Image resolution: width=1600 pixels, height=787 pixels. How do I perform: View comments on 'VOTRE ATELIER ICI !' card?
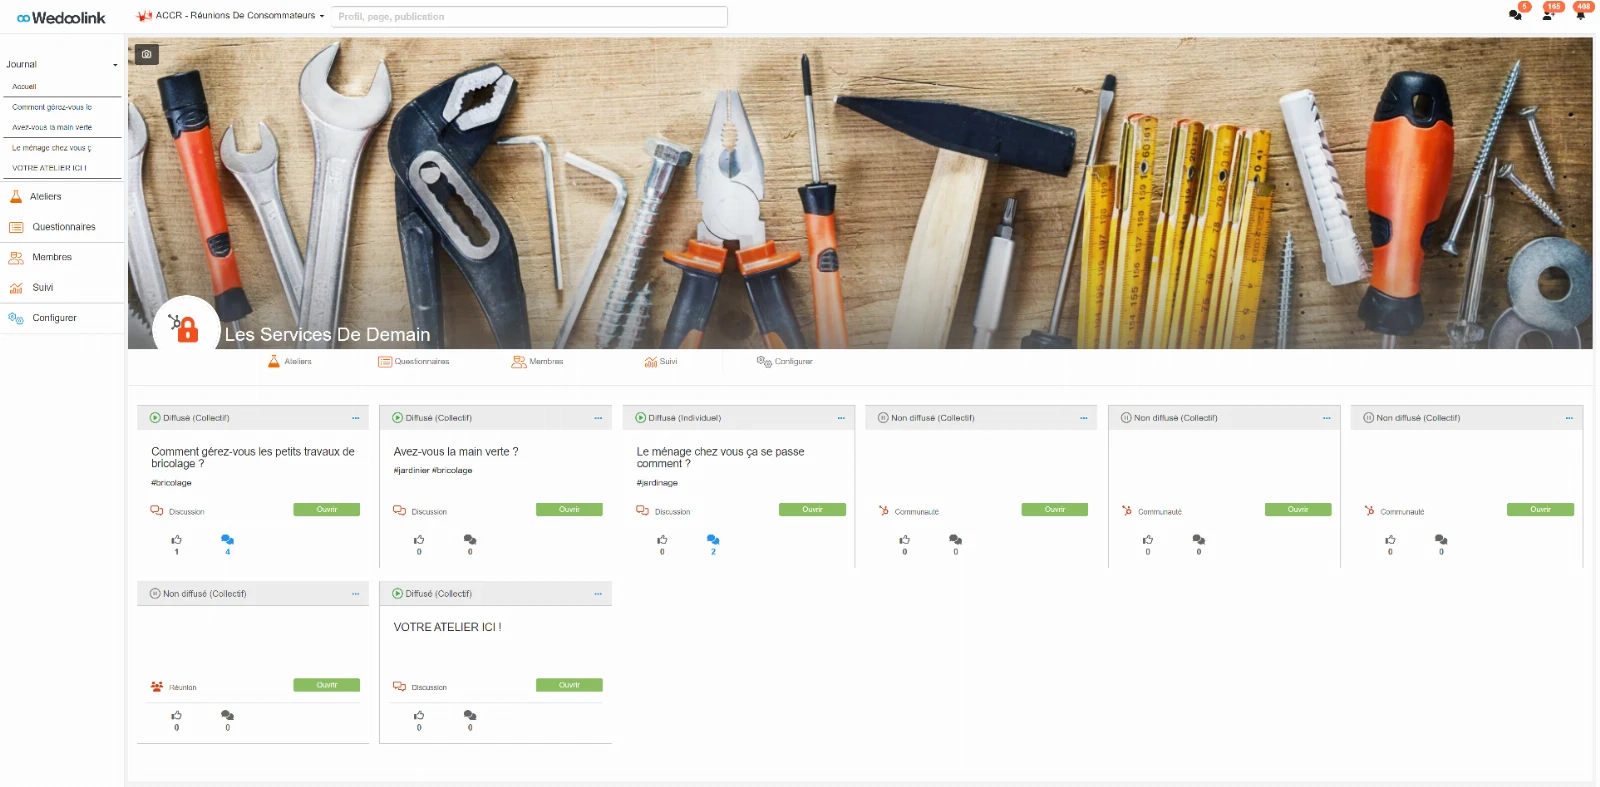pyautogui.click(x=470, y=716)
